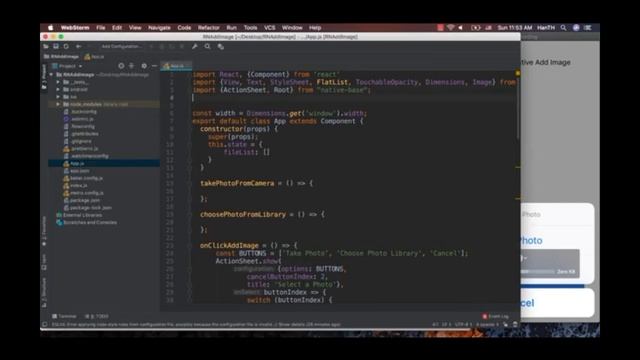This screenshot has height=360, width=640.
Task: Click the Synchronize refresh toolbar icon
Action: pyautogui.click(x=66, y=47)
